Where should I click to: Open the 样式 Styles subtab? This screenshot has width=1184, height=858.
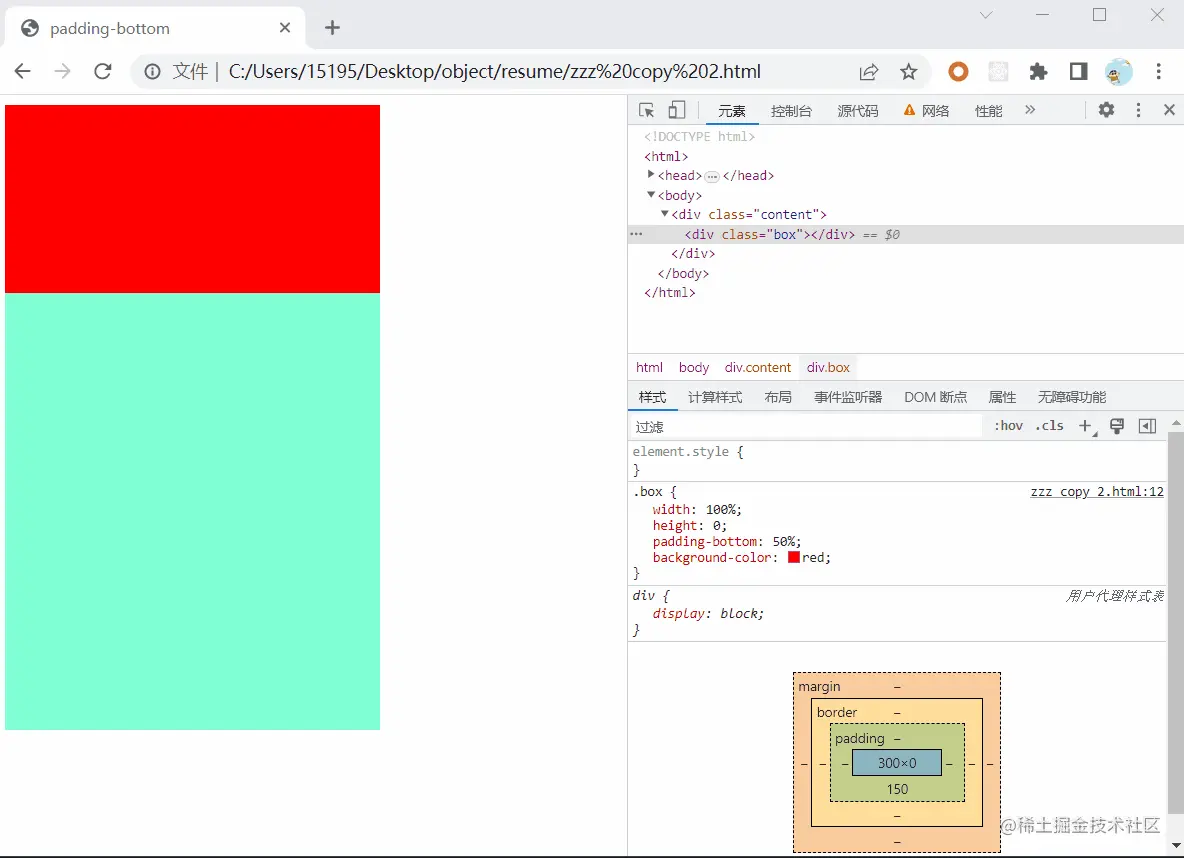pyautogui.click(x=652, y=397)
